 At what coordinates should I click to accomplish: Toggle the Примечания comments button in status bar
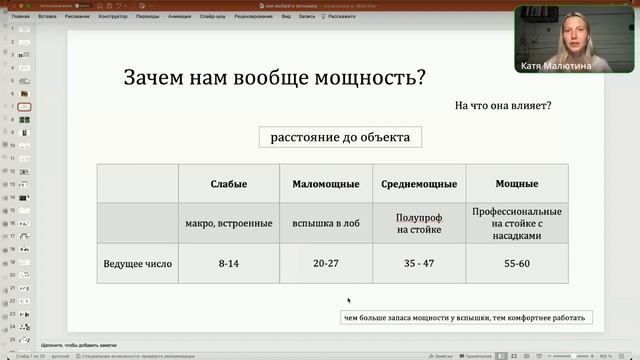[476, 356]
